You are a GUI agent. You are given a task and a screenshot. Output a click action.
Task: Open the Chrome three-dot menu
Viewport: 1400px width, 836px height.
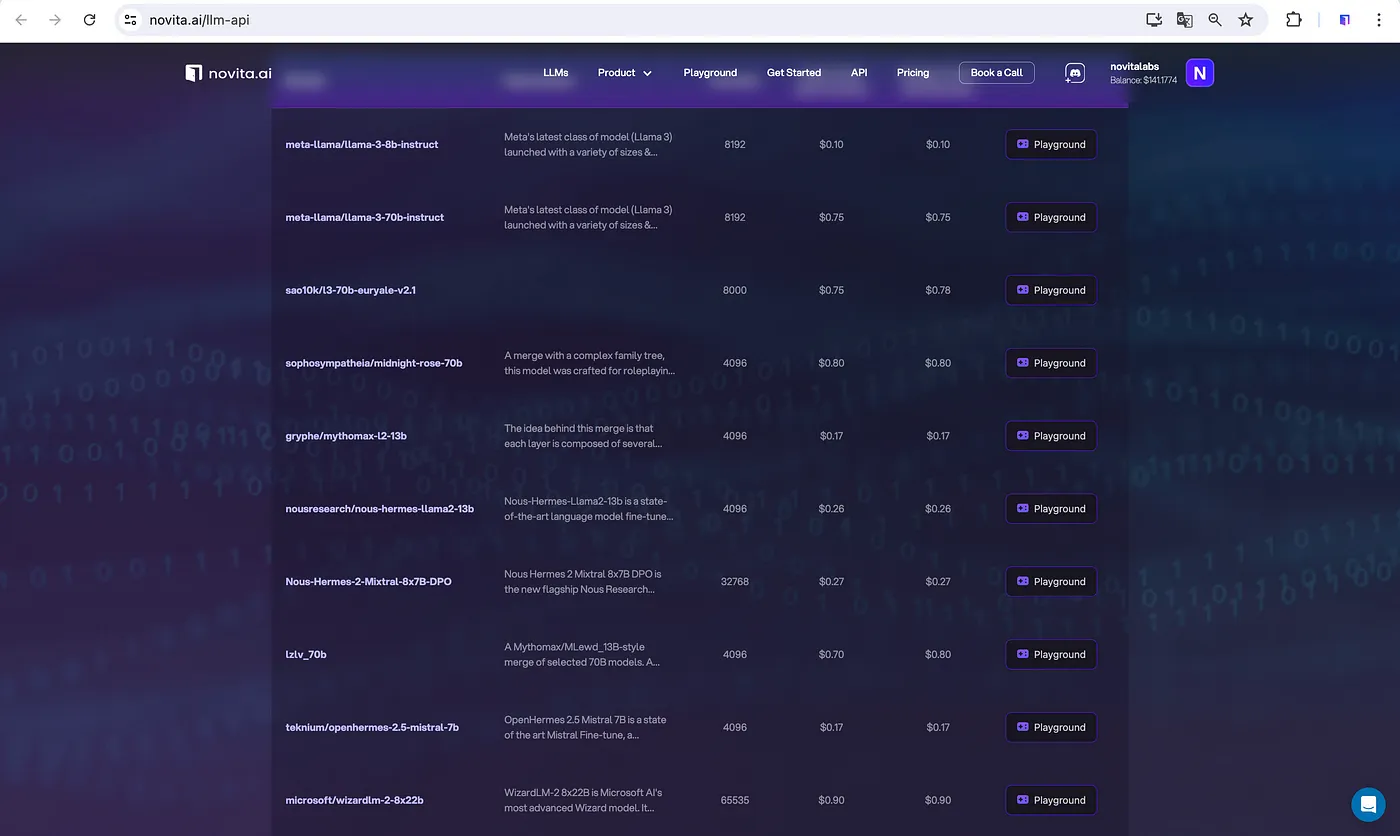1379,20
